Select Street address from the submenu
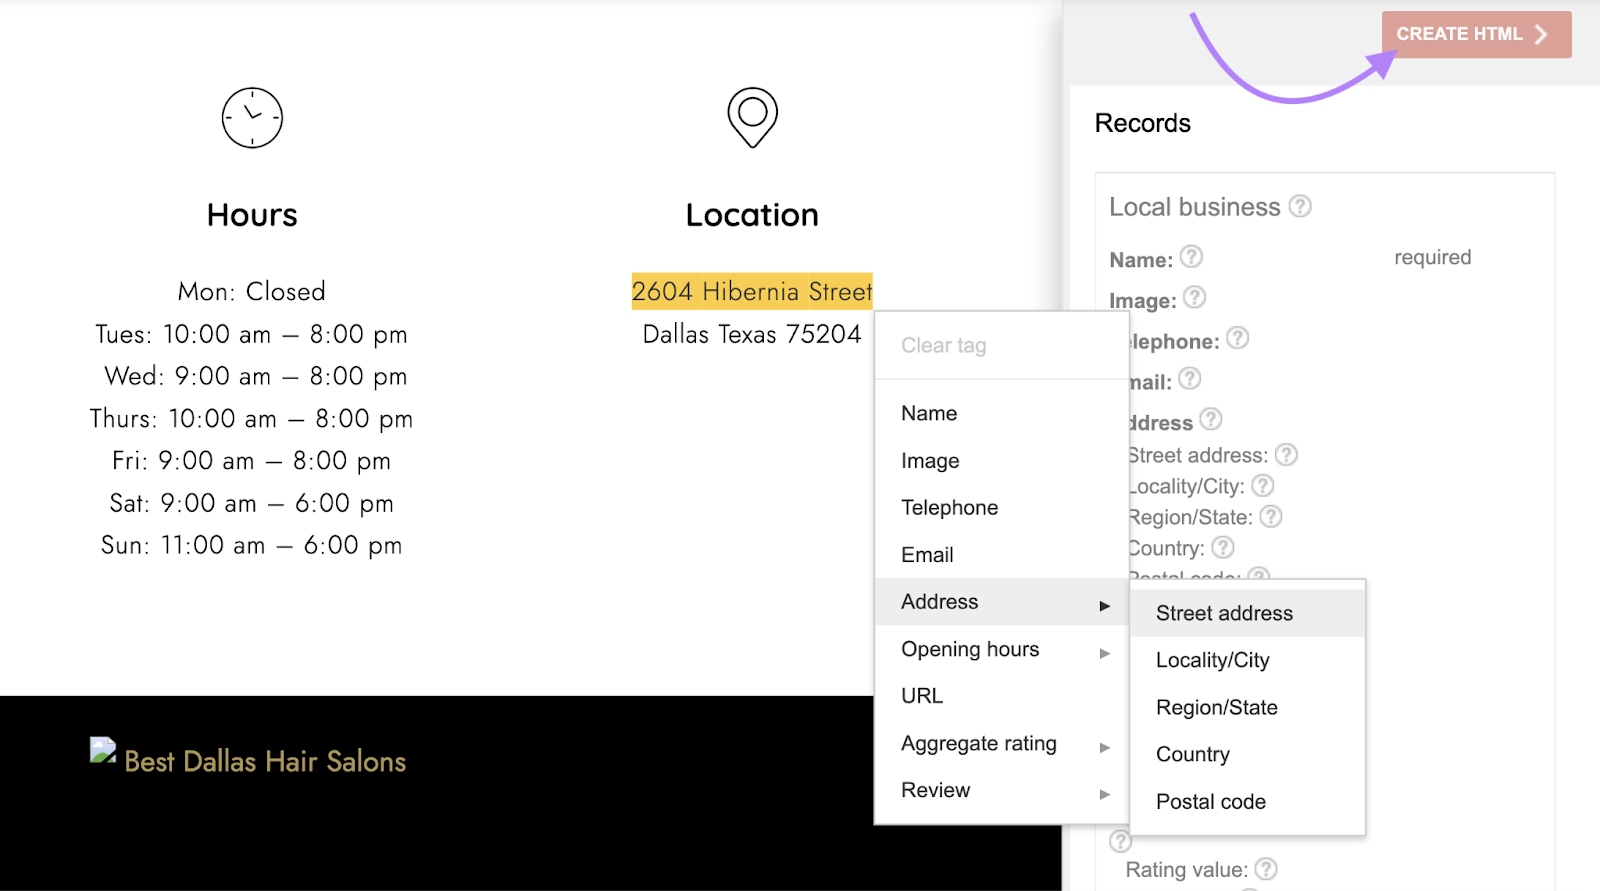This screenshot has height=891, width=1600. click(x=1224, y=613)
